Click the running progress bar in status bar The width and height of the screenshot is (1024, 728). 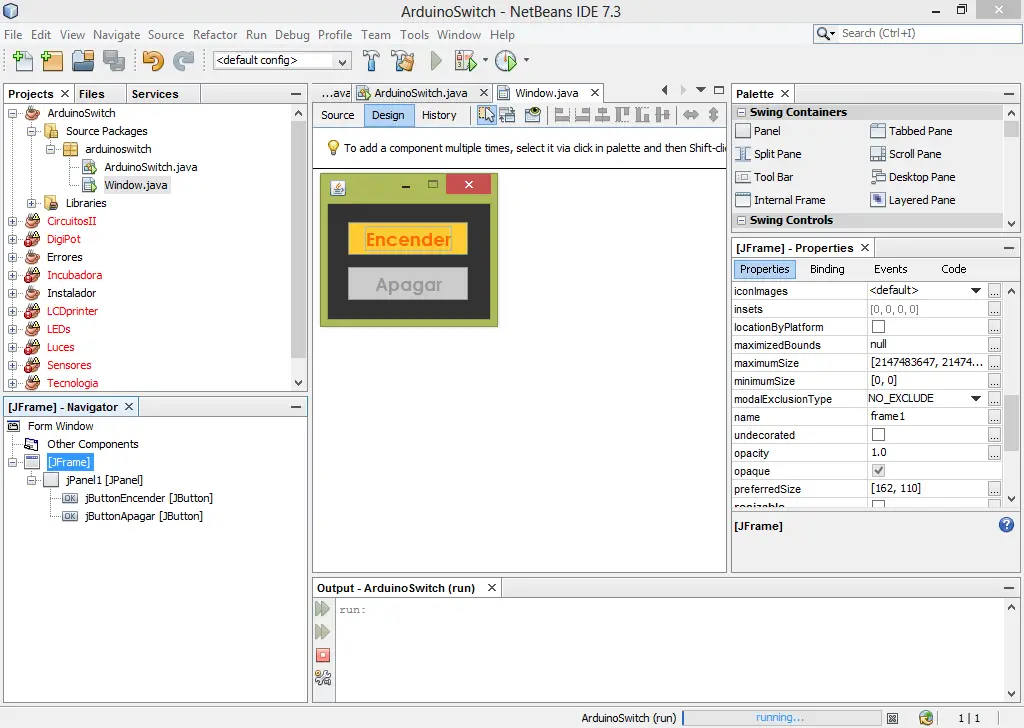[779, 717]
